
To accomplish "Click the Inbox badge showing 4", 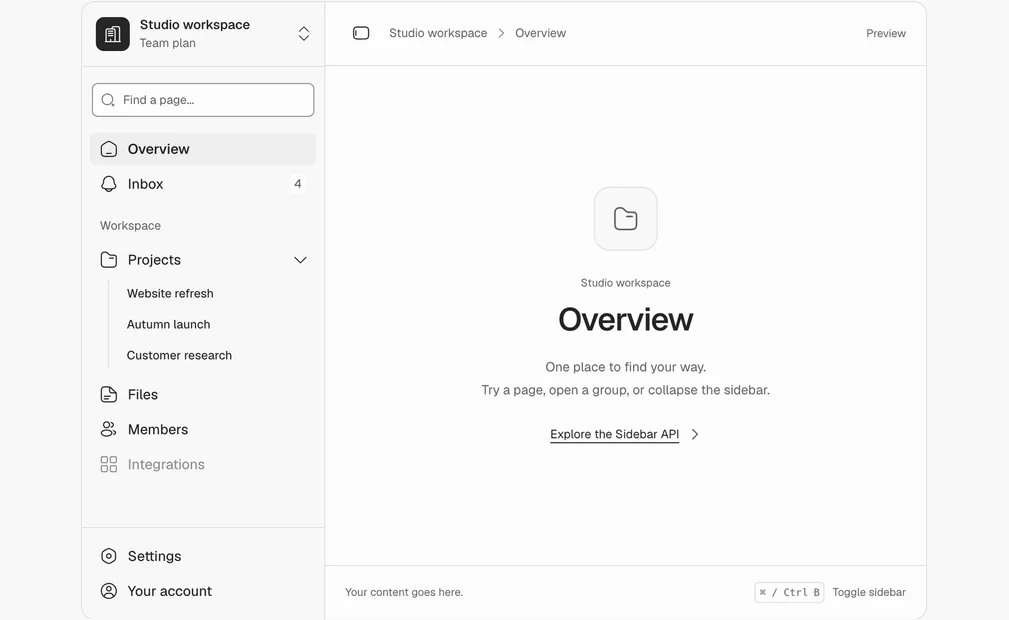I will [297, 184].
